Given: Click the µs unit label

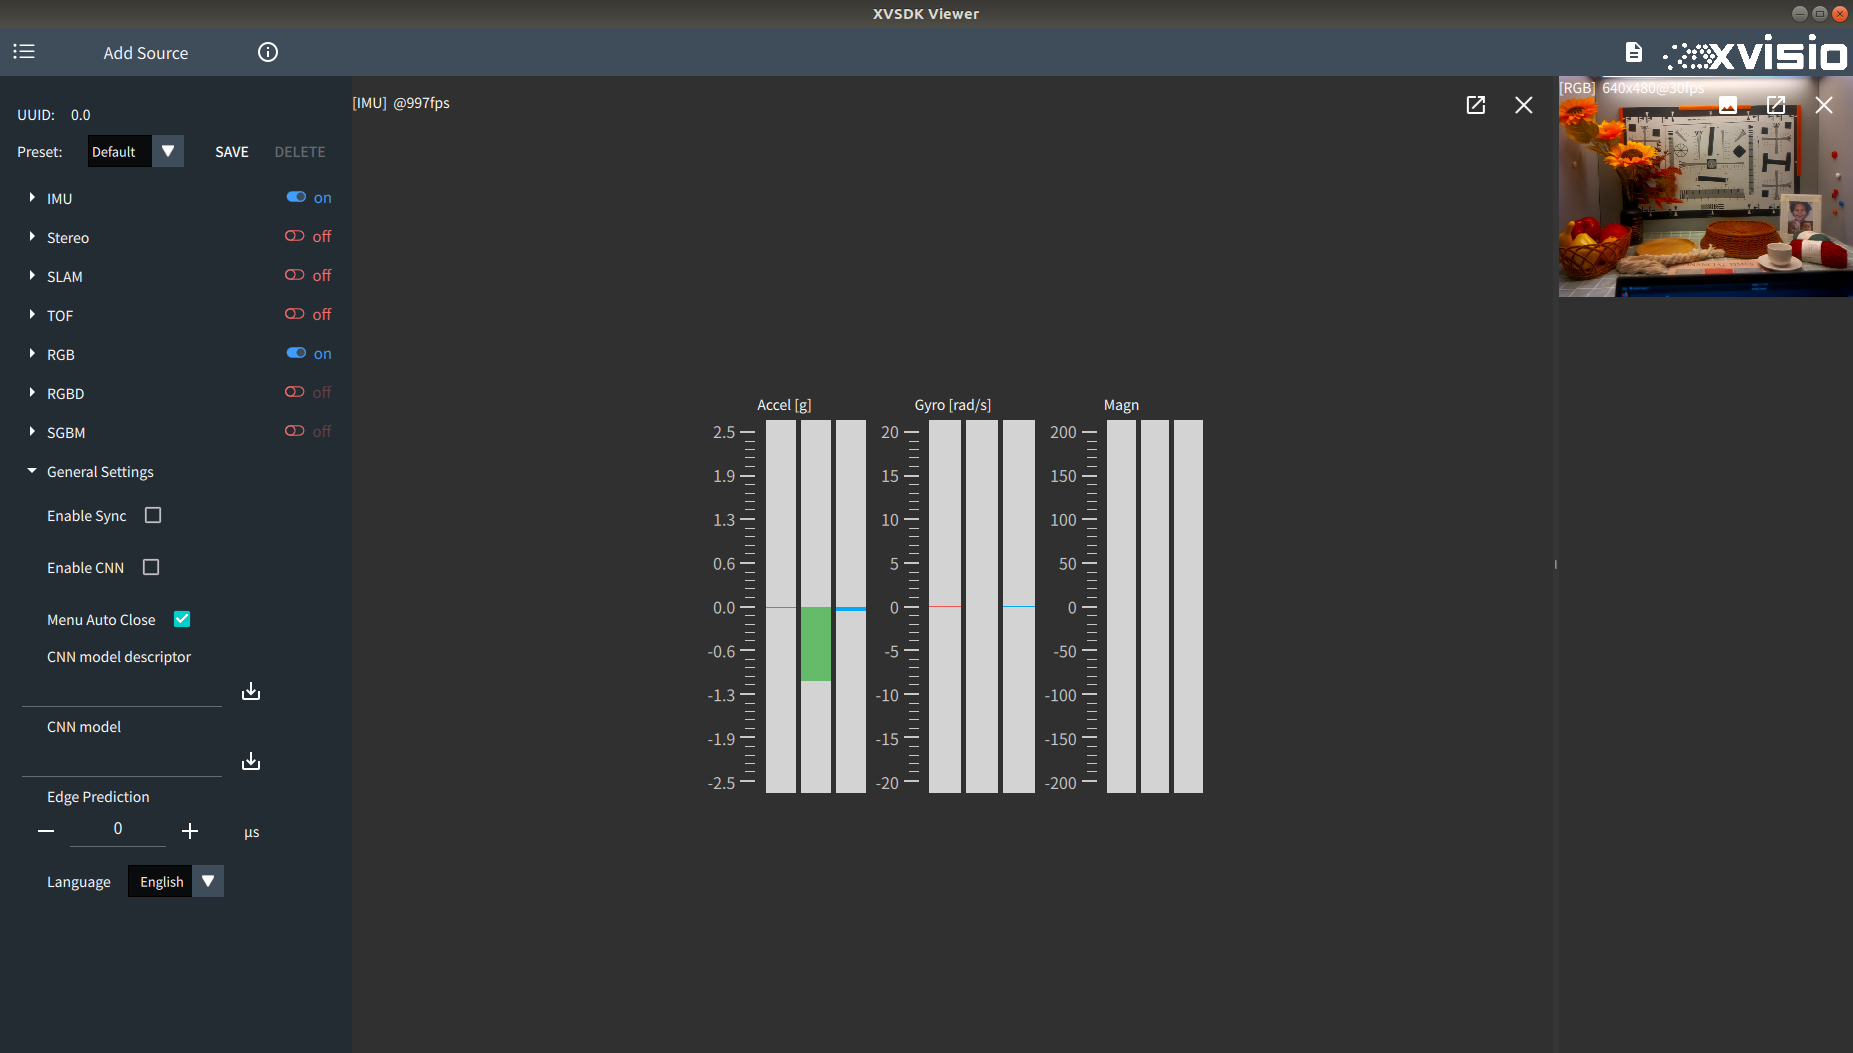Looking at the screenshot, I should pyautogui.click(x=252, y=832).
